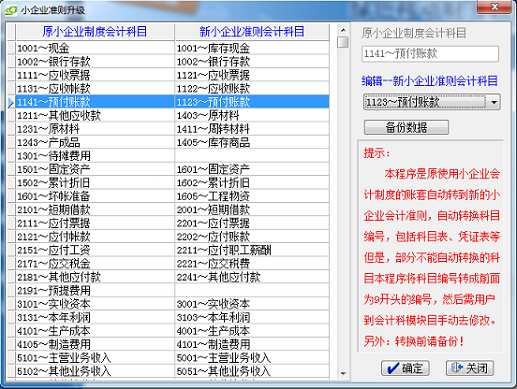Screen dimensions: 517x389
Task: Click the scrollbar thumb of the table
Action: (x=343, y=42)
